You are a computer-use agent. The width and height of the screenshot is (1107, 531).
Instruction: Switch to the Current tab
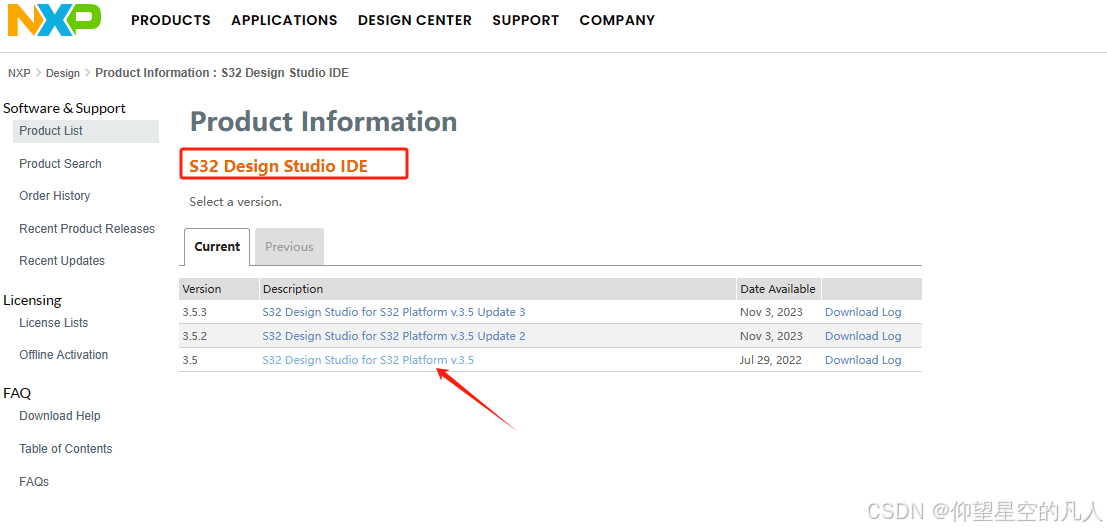click(217, 246)
